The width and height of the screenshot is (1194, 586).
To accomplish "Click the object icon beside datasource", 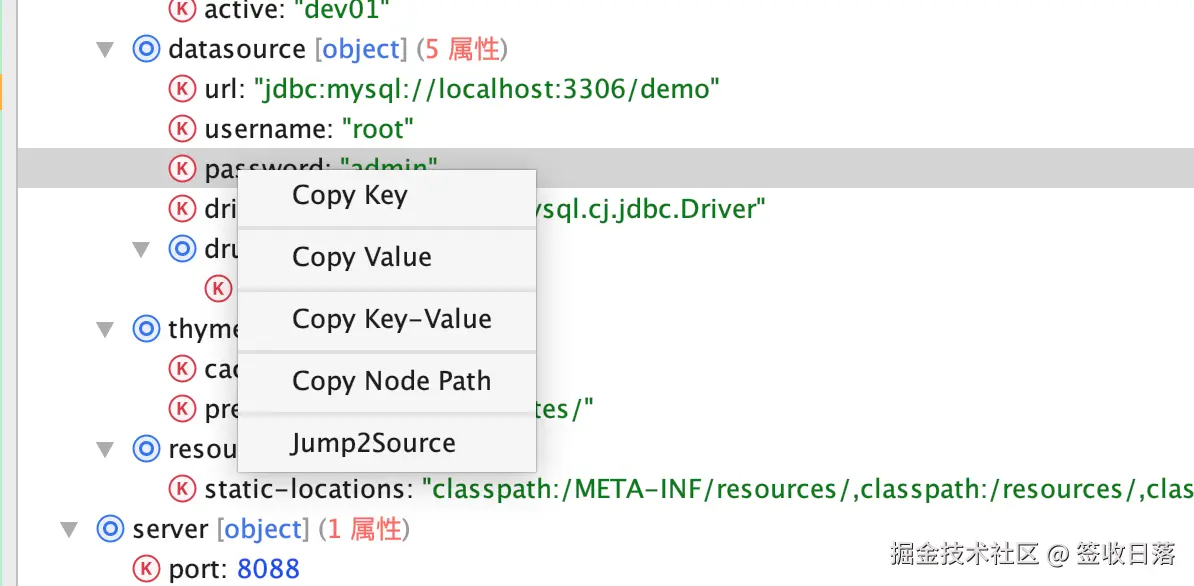I will 146,48.
